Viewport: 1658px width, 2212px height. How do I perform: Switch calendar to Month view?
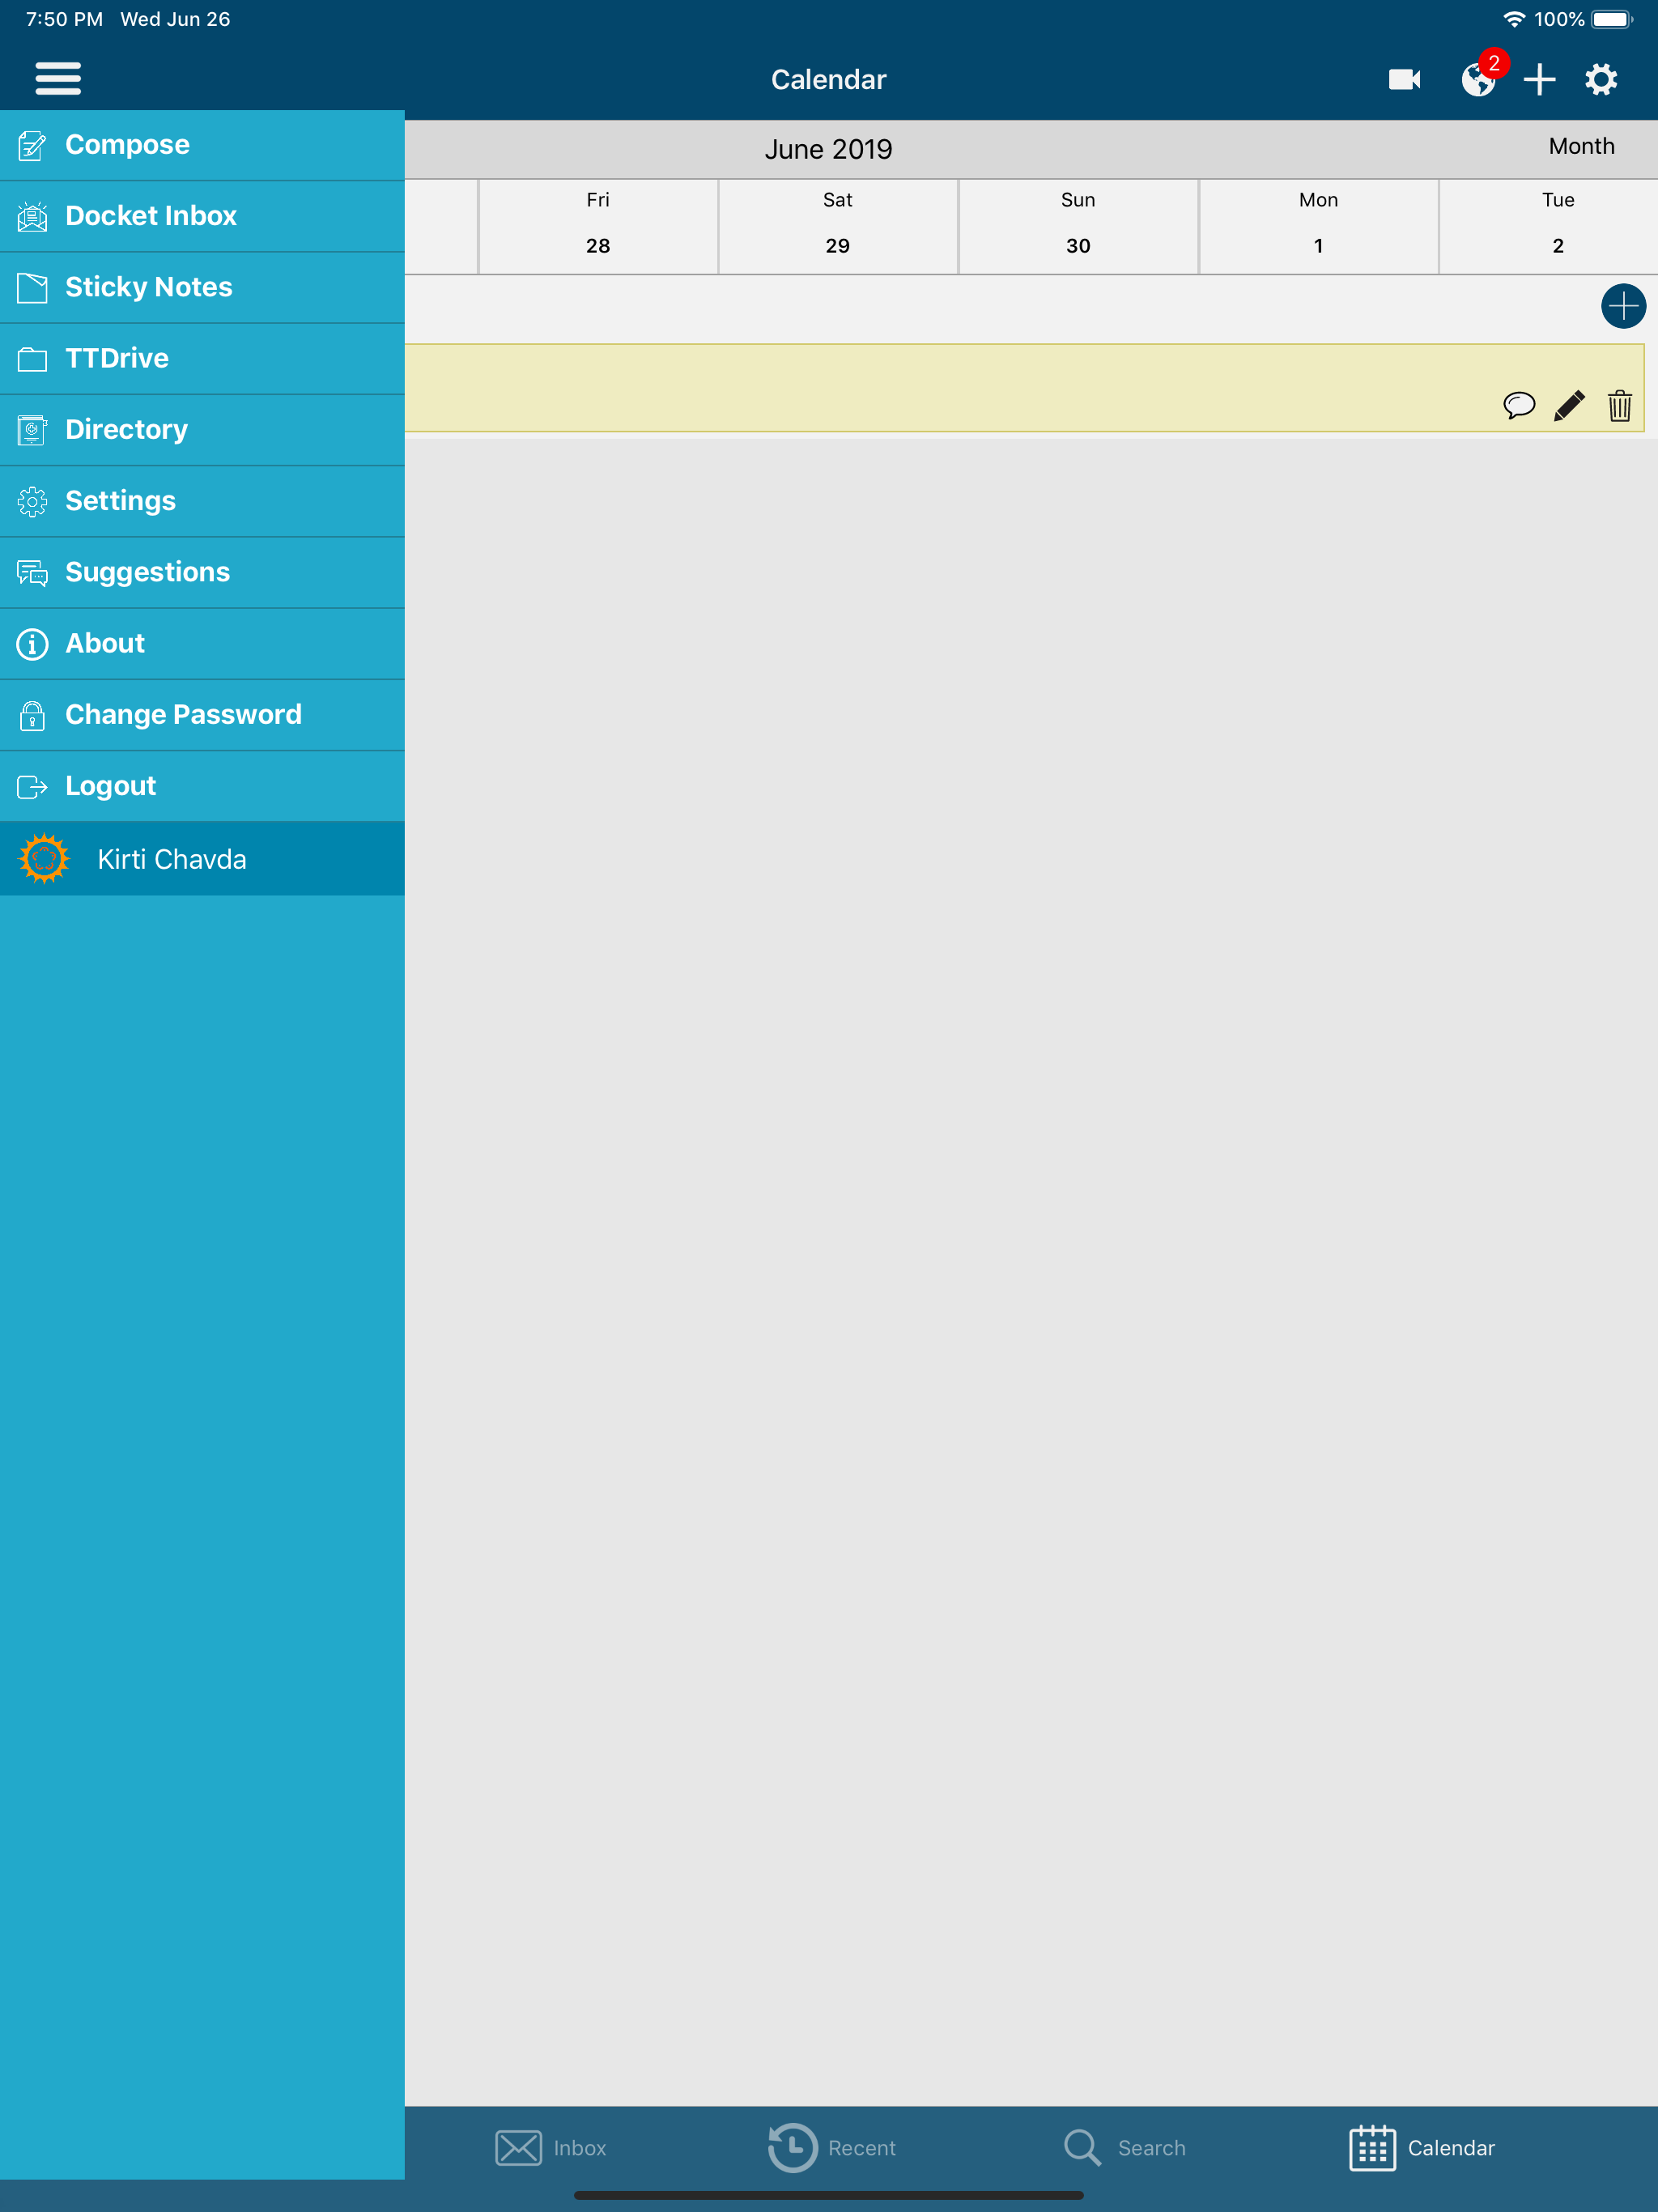1581,146
